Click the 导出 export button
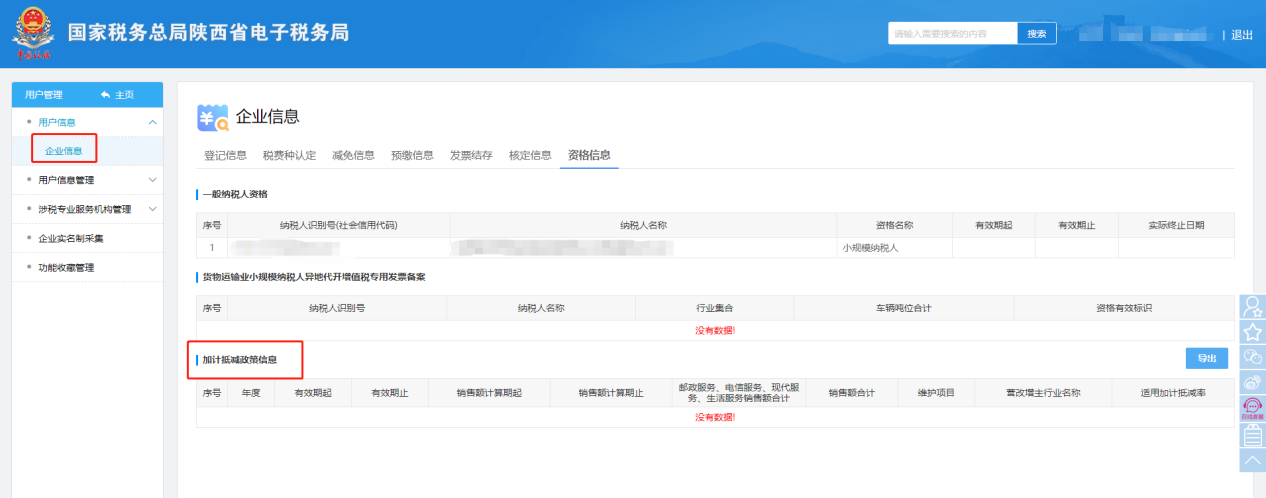This screenshot has height=498, width=1266. (x=1206, y=358)
